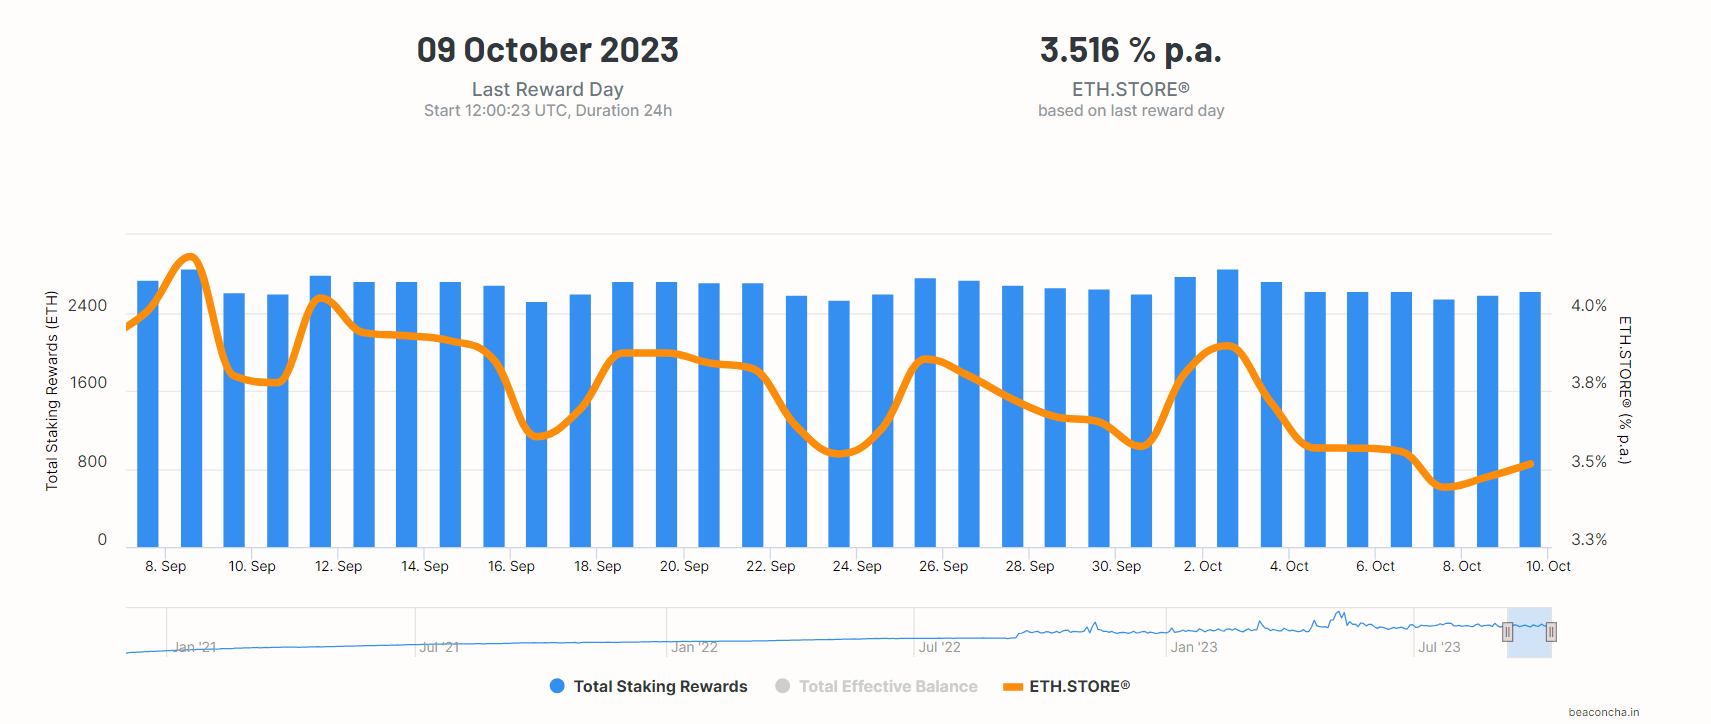
Task: Open the beaconcha.in credit link
Action: [x=1603, y=712]
